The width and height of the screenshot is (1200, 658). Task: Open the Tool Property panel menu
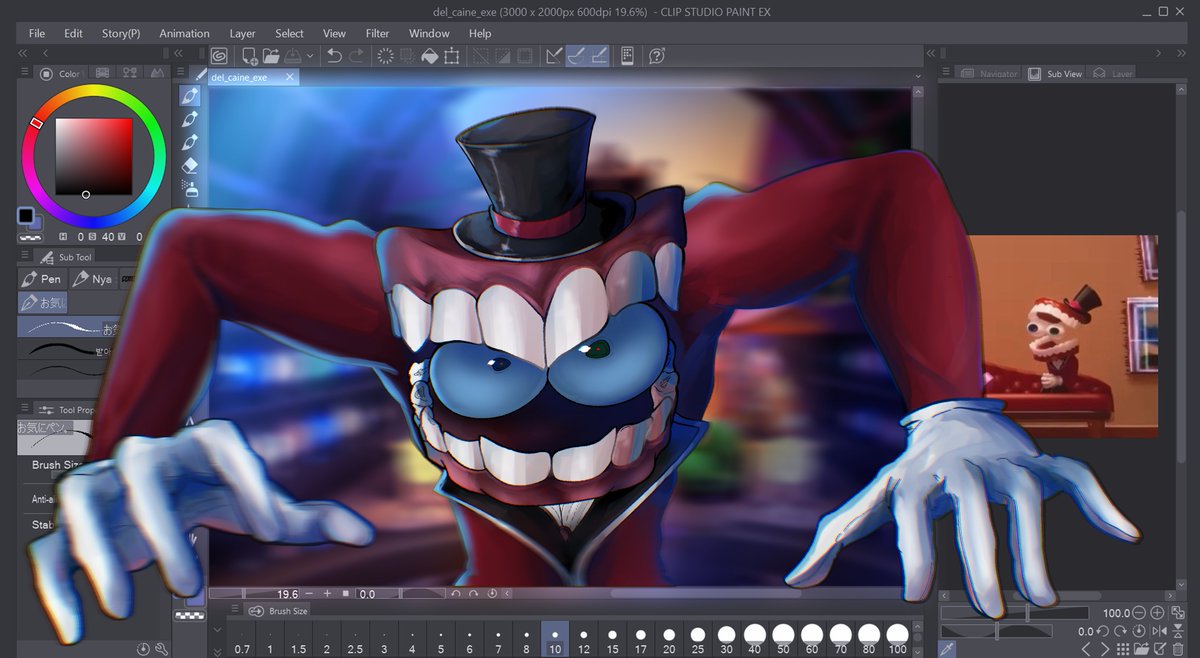pos(26,409)
